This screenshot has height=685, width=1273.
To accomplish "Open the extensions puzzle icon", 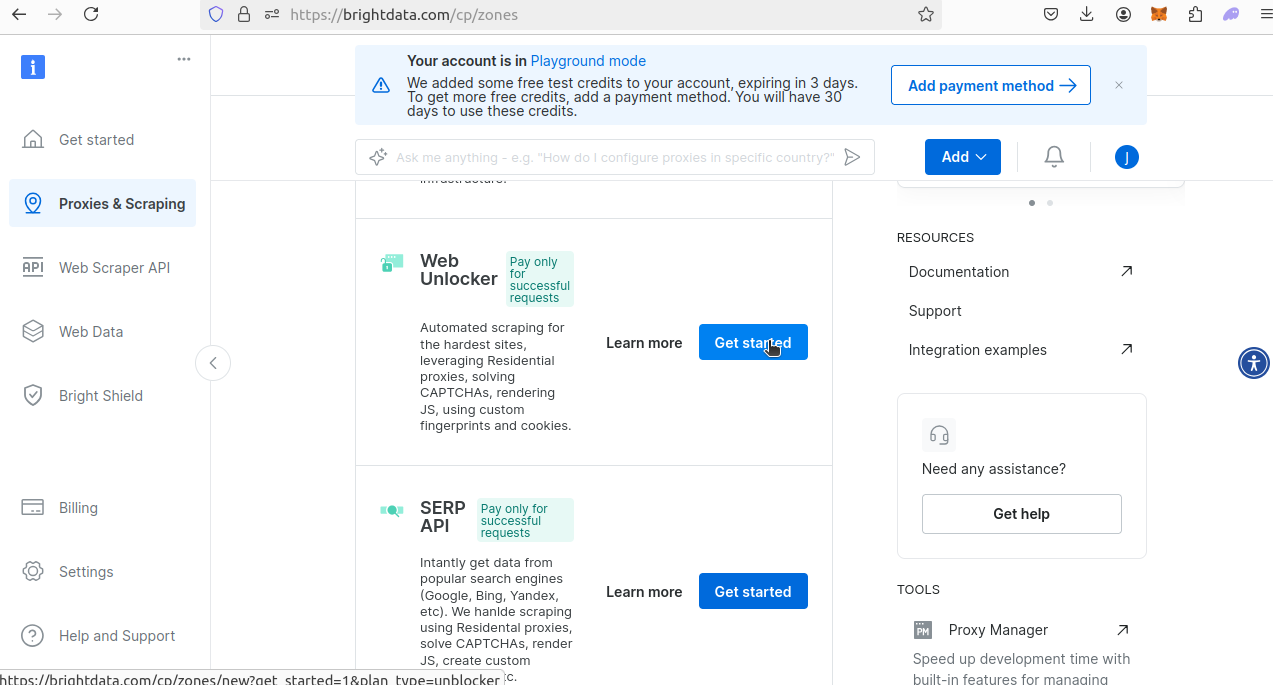I will click(1195, 14).
